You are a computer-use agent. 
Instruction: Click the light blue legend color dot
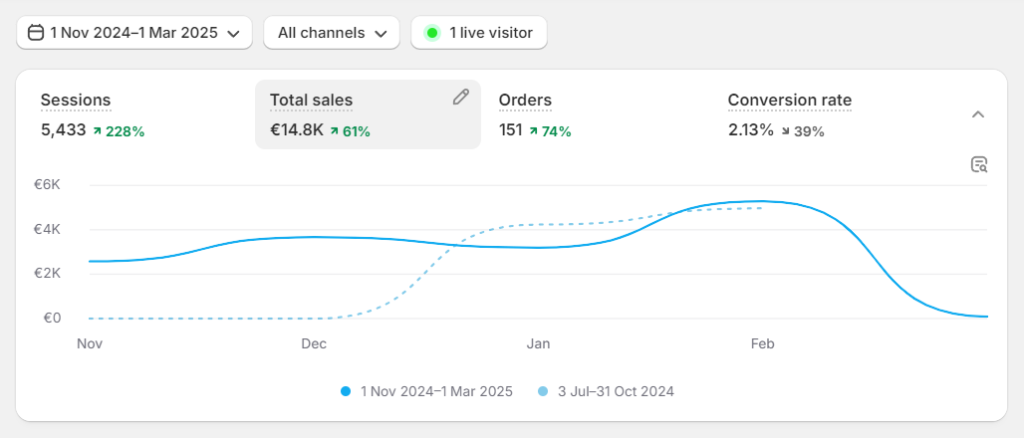point(543,391)
